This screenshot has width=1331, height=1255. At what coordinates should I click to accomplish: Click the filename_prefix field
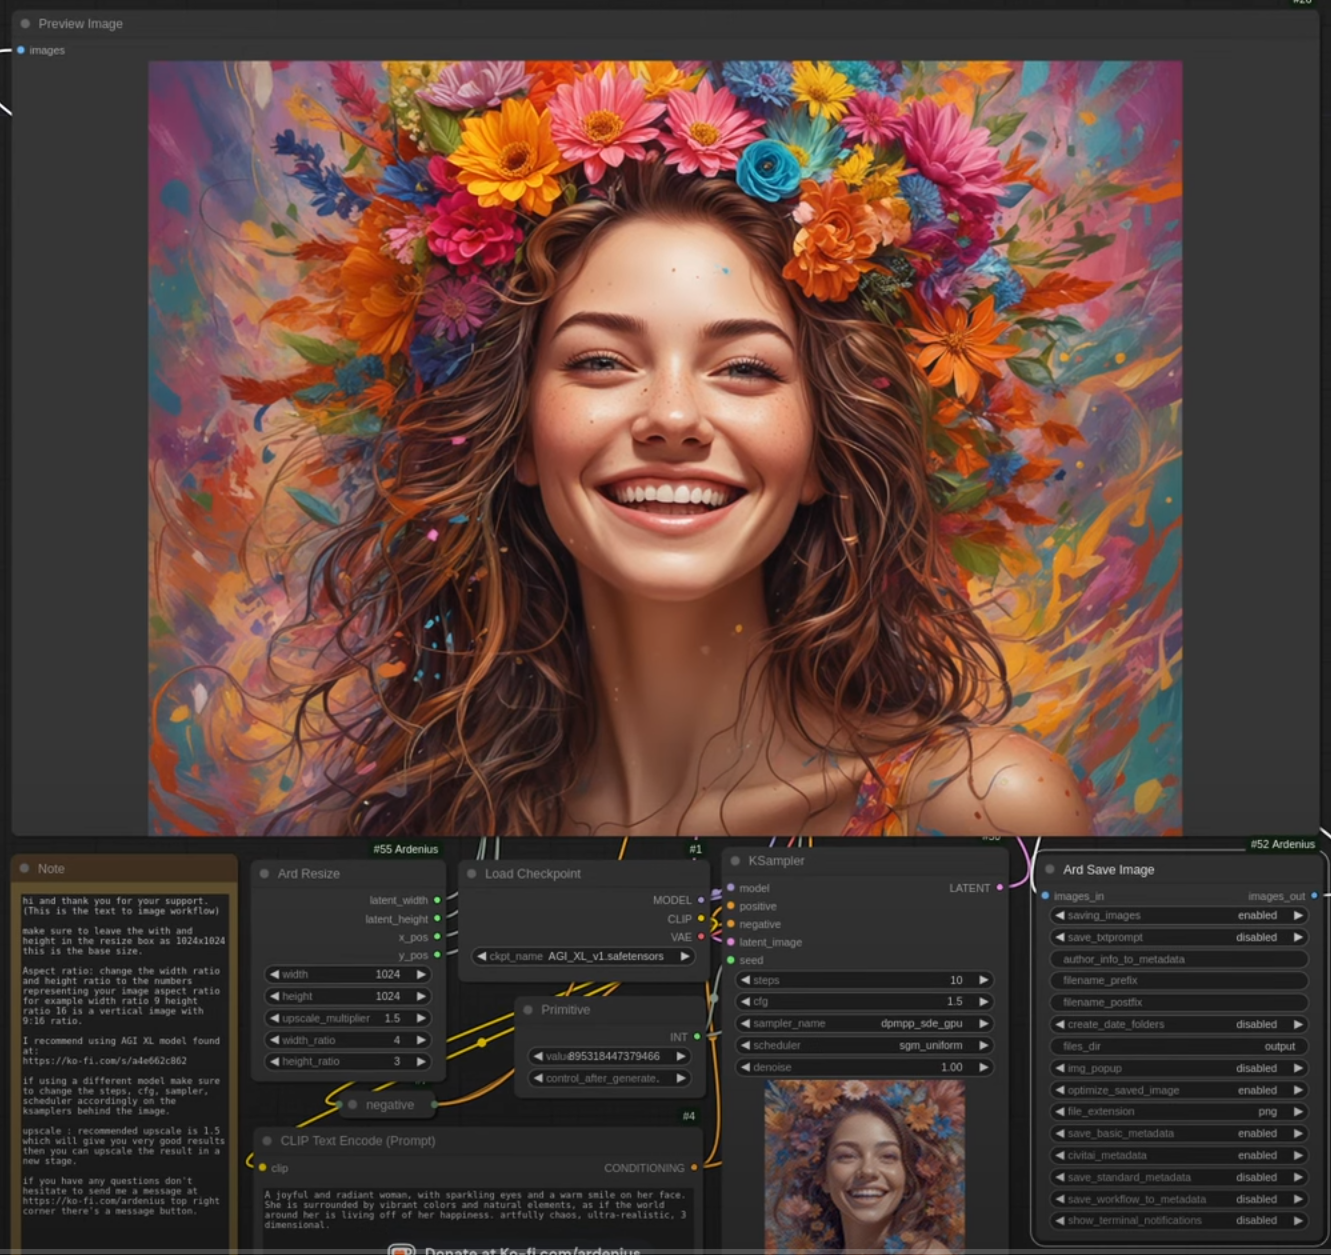[x=1179, y=980]
